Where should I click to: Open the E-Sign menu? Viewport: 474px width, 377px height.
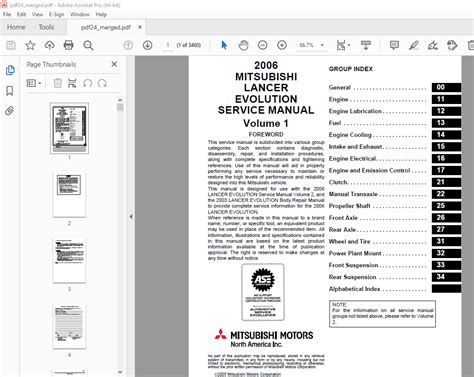(x=56, y=14)
